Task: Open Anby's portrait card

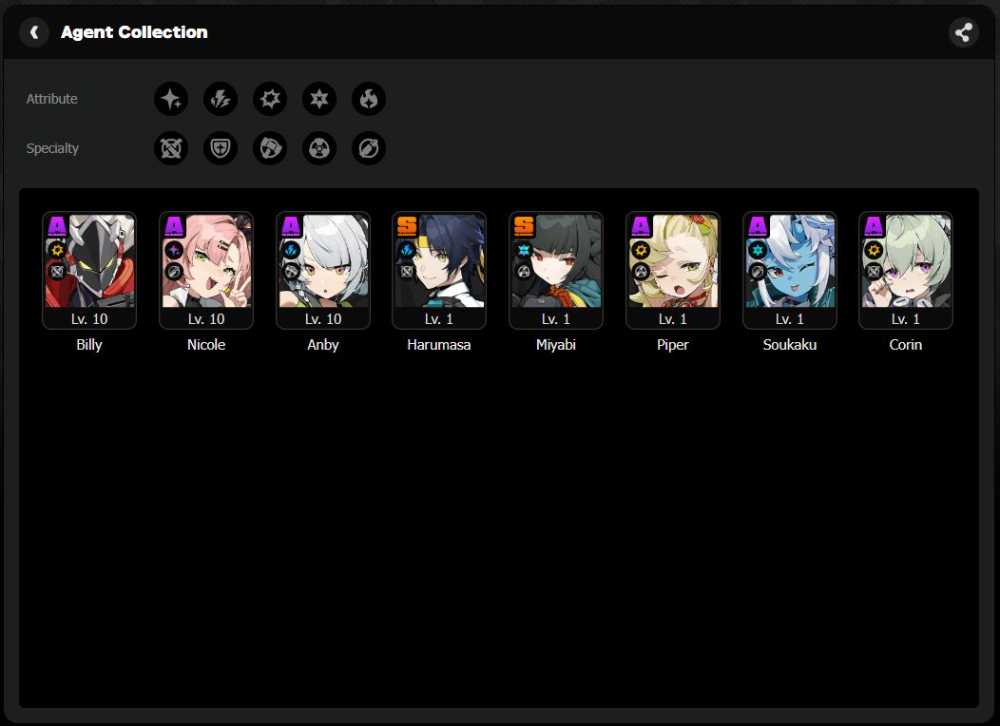Action: (323, 270)
